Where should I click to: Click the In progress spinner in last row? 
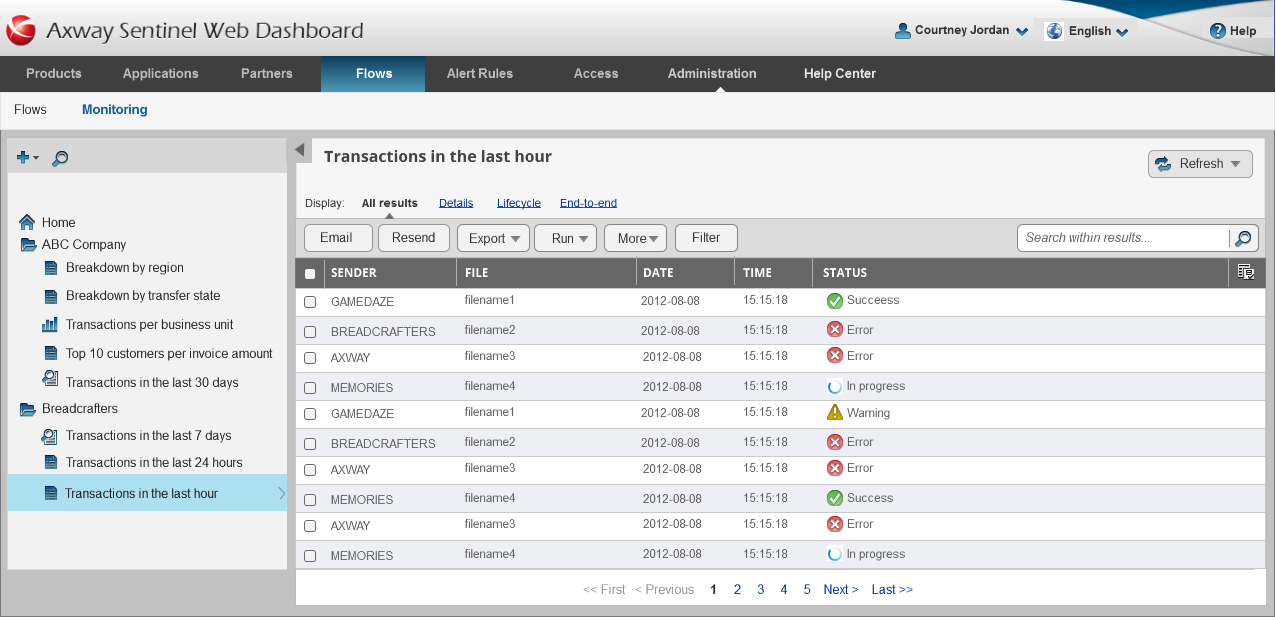pyautogui.click(x=834, y=554)
